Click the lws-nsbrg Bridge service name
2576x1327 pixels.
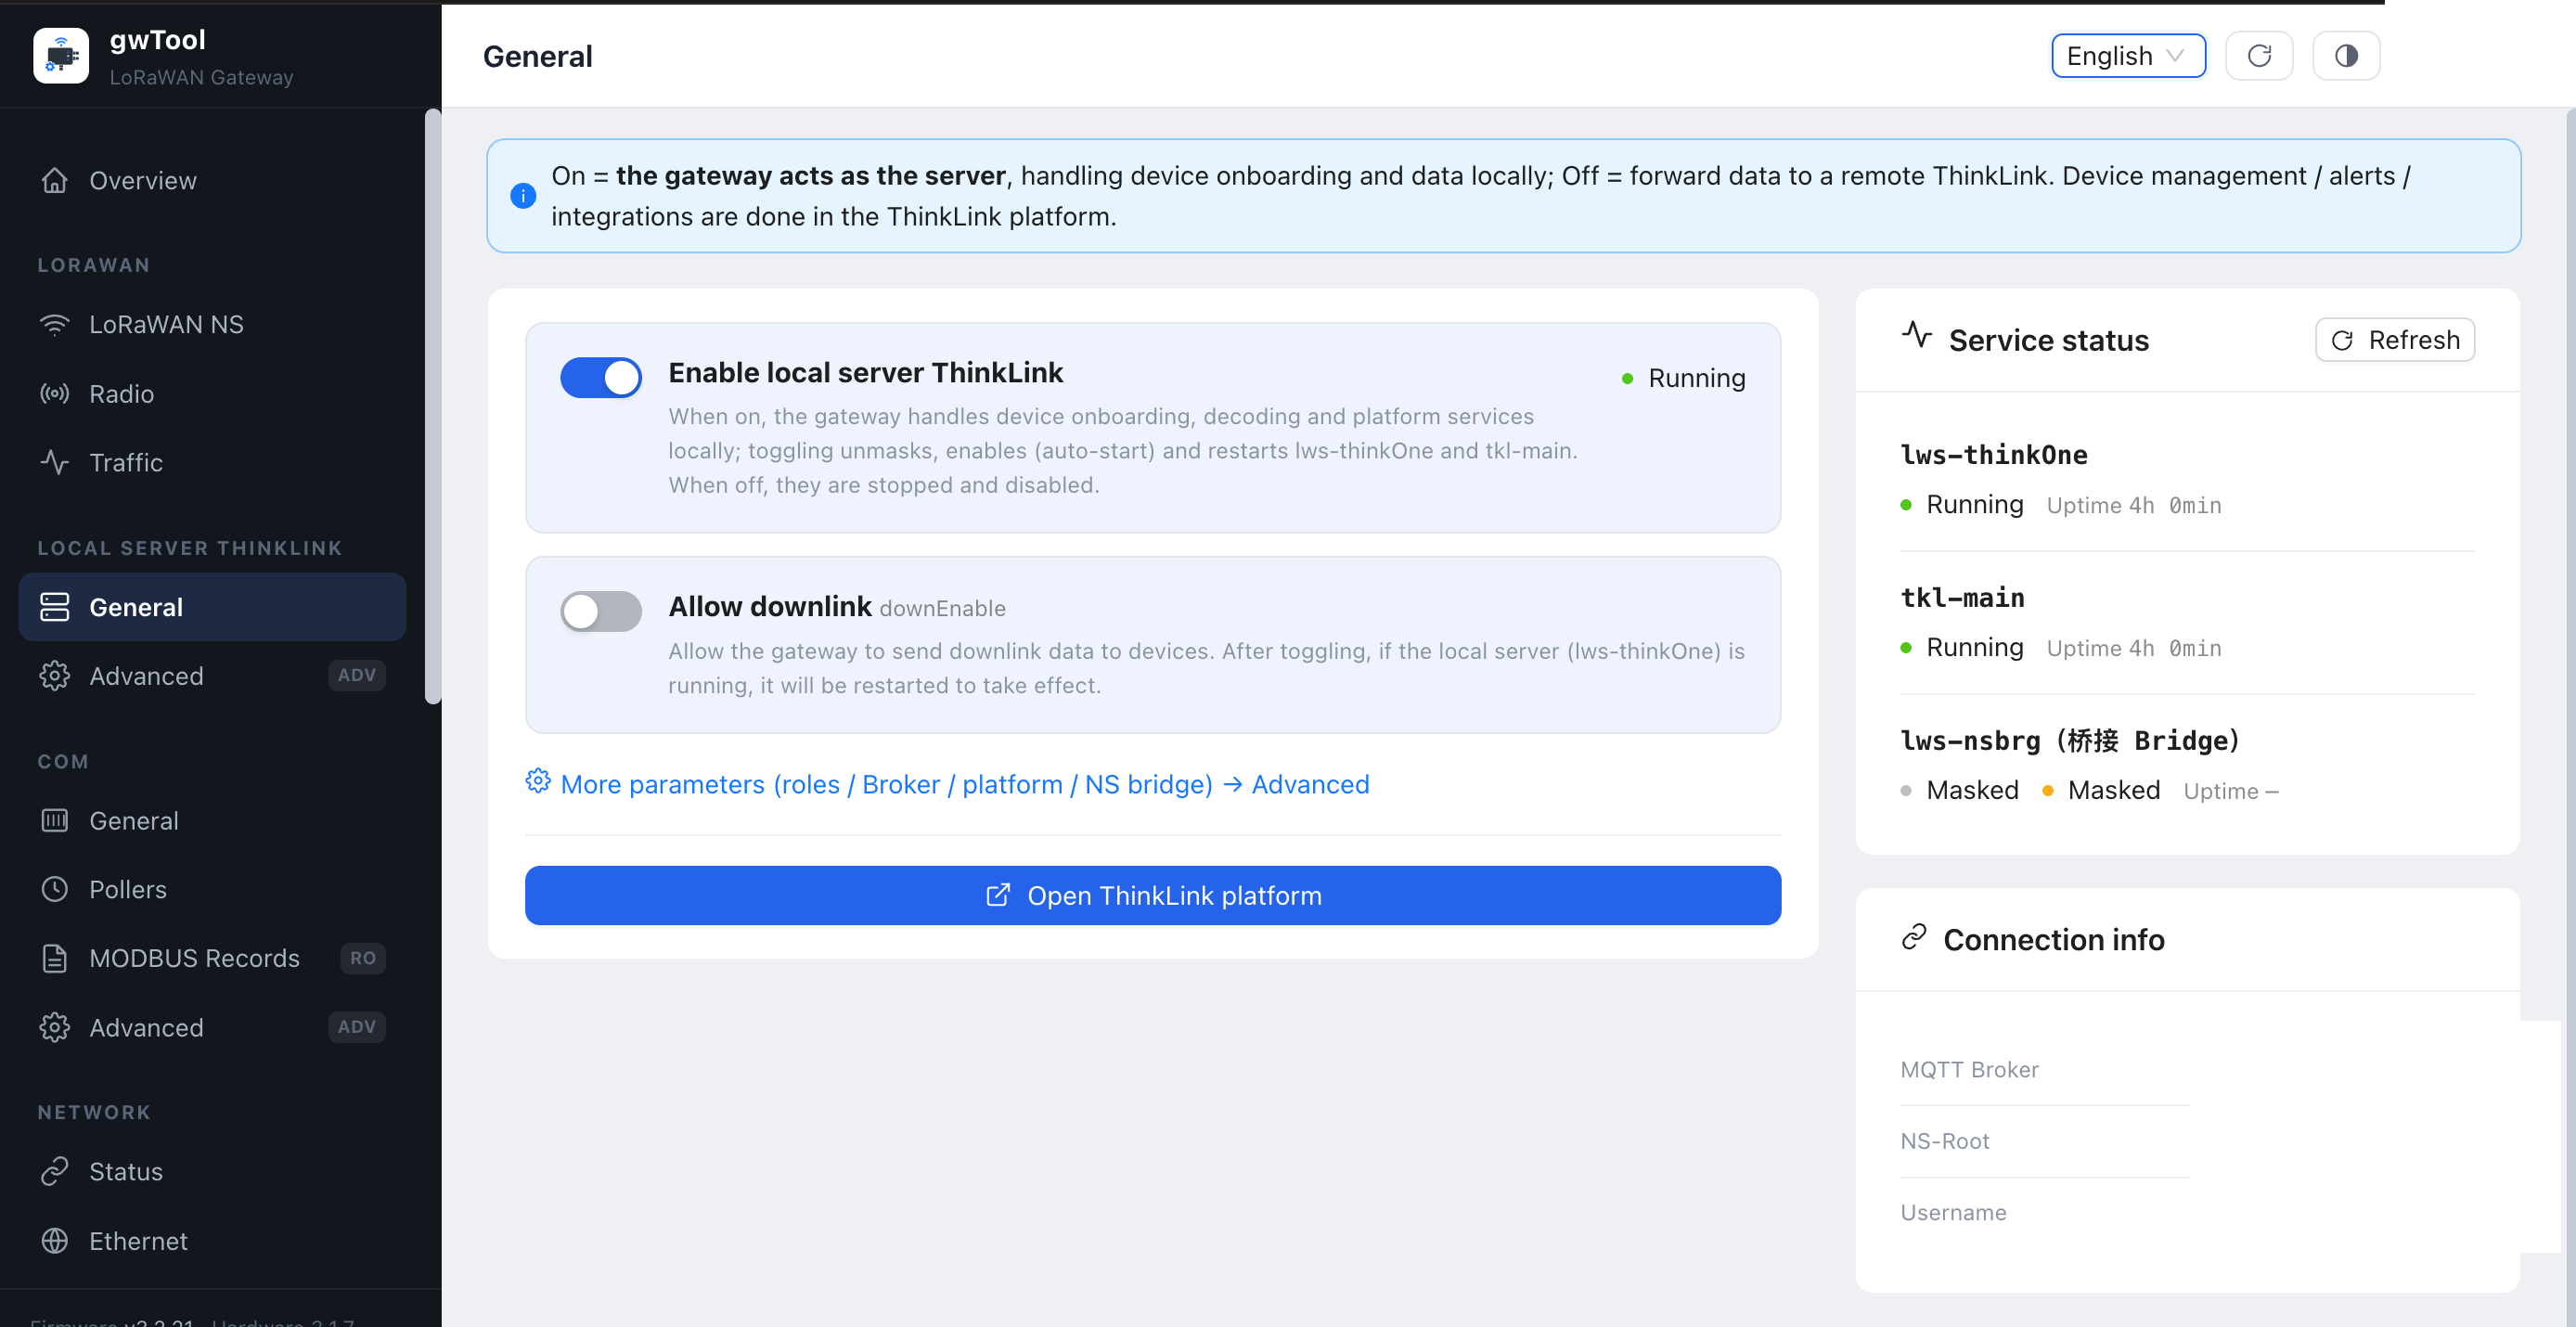tap(2070, 741)
